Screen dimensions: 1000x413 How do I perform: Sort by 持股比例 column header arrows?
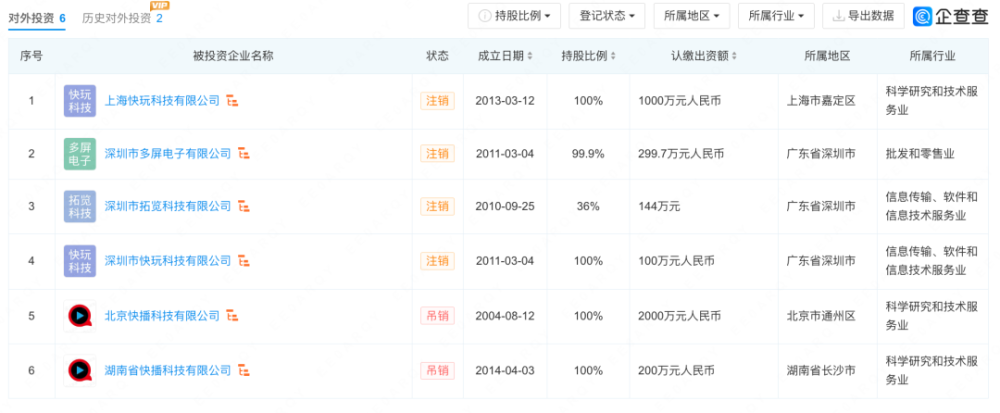(x=613, y=56)
